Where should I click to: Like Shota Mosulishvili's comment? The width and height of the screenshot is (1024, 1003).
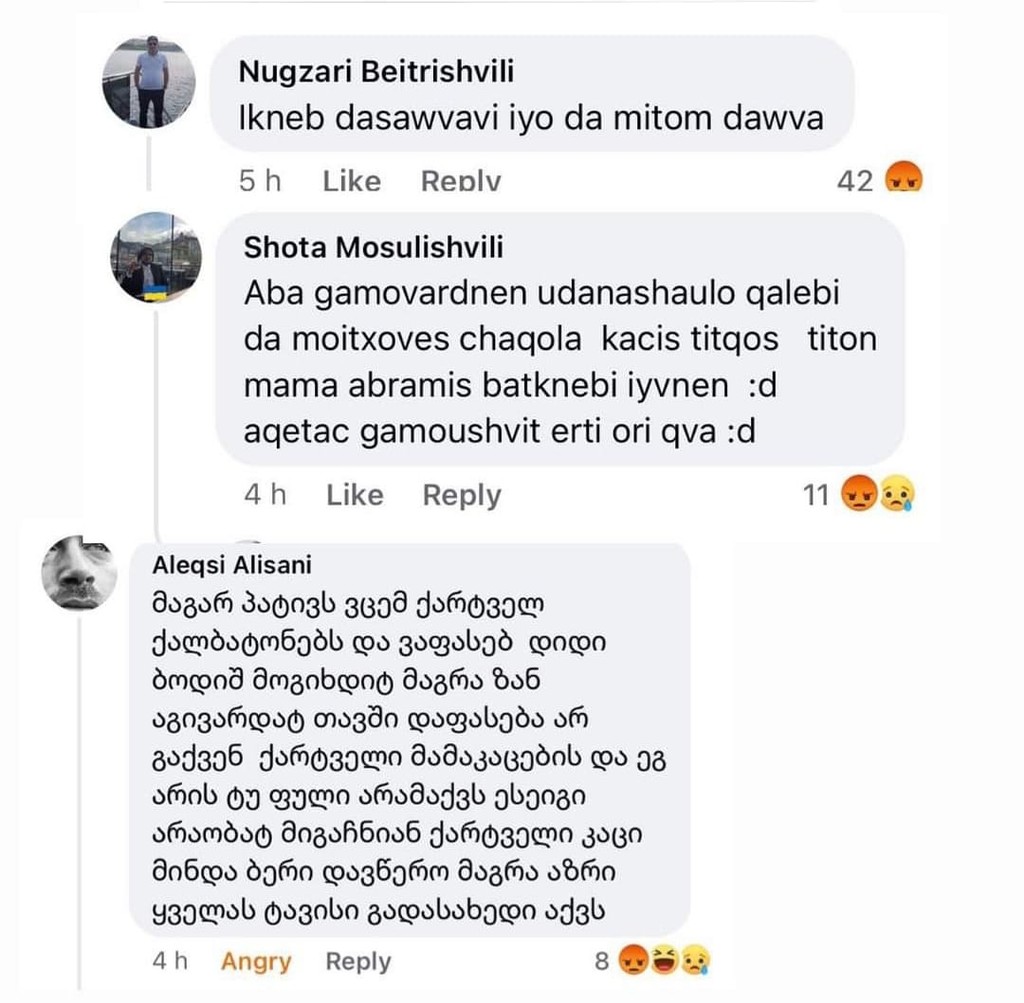pyautogui.click(x=355, y=495)
